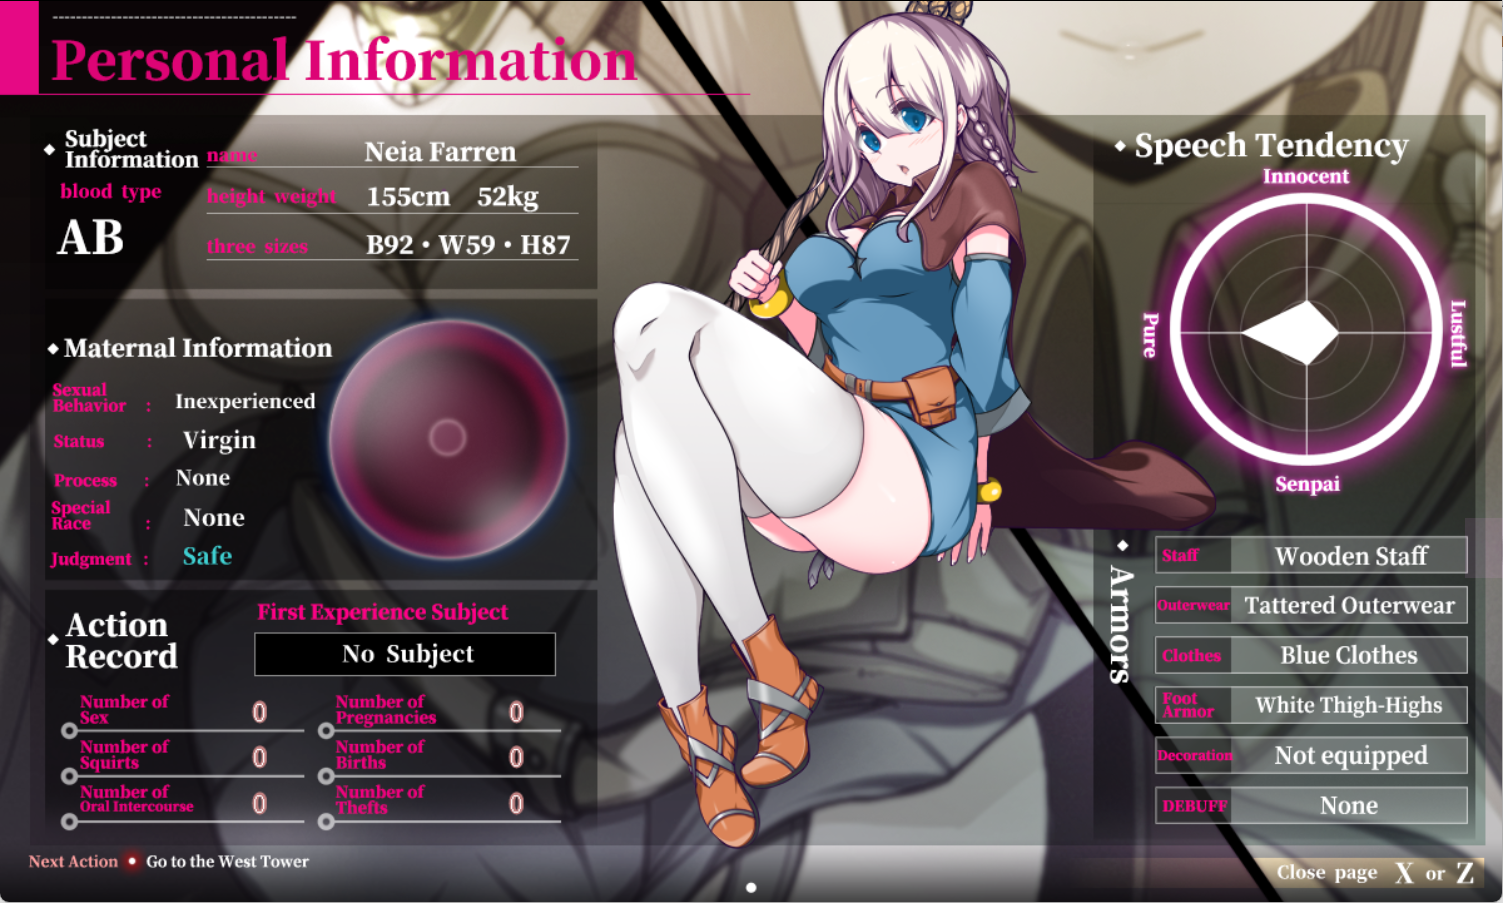Click the Lustful label on radar chart
Image resolution: width=1503 pixels, height=903 pixels.
pos(1458,333)
